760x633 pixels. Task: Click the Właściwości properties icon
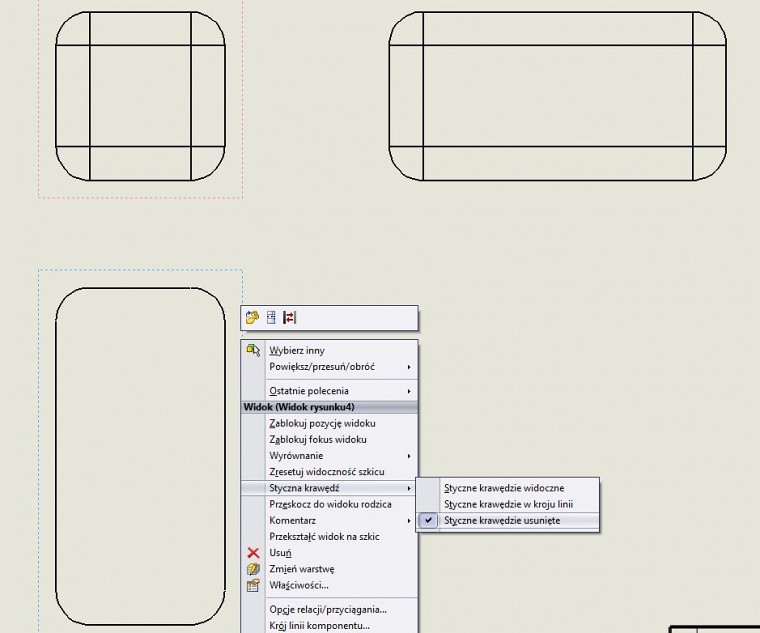pos(253,585)
